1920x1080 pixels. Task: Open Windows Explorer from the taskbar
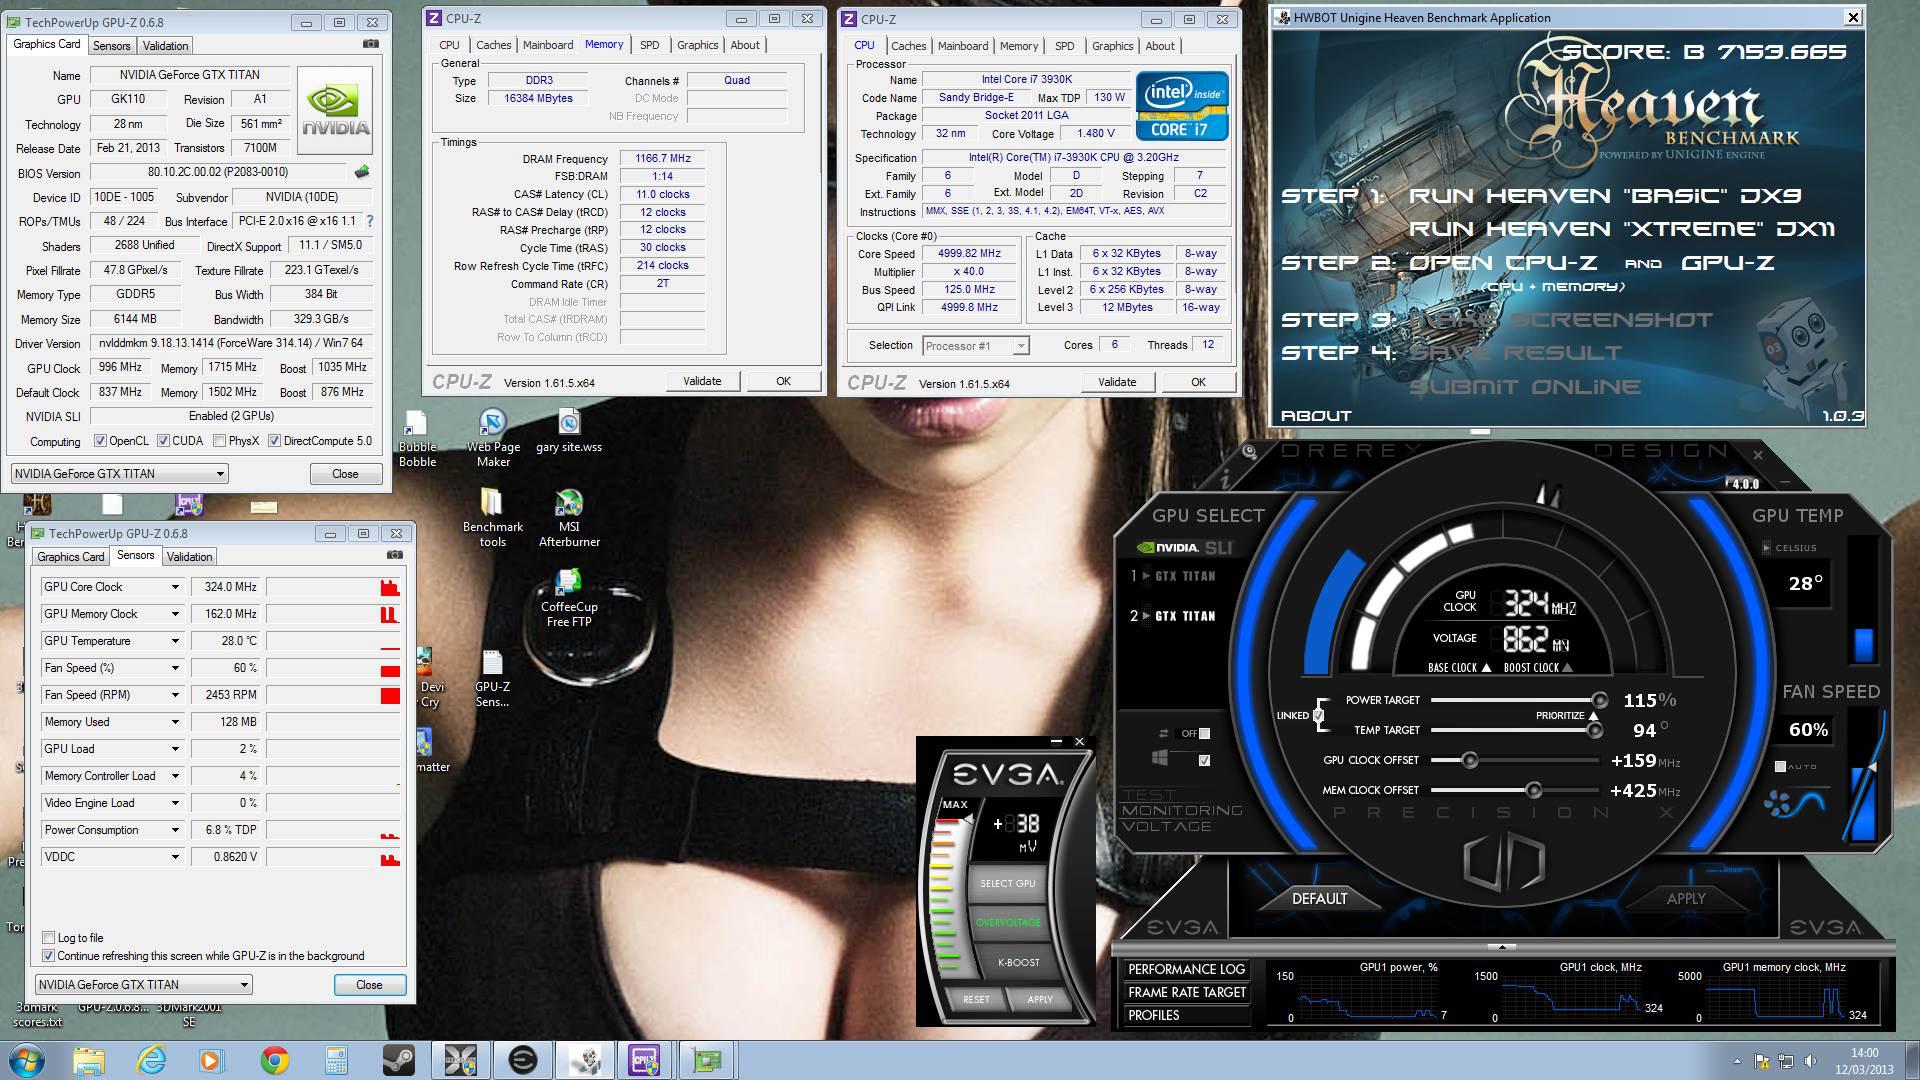click(88, 1060)
